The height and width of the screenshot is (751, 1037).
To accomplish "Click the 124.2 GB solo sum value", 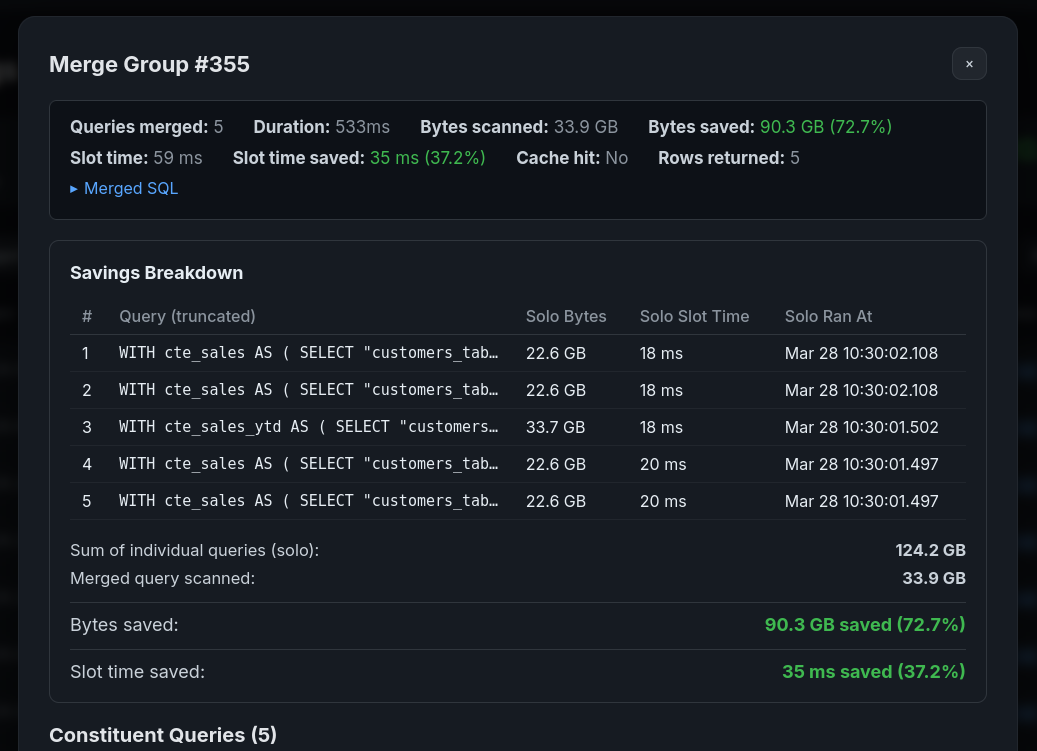I will tap(930, 550).
